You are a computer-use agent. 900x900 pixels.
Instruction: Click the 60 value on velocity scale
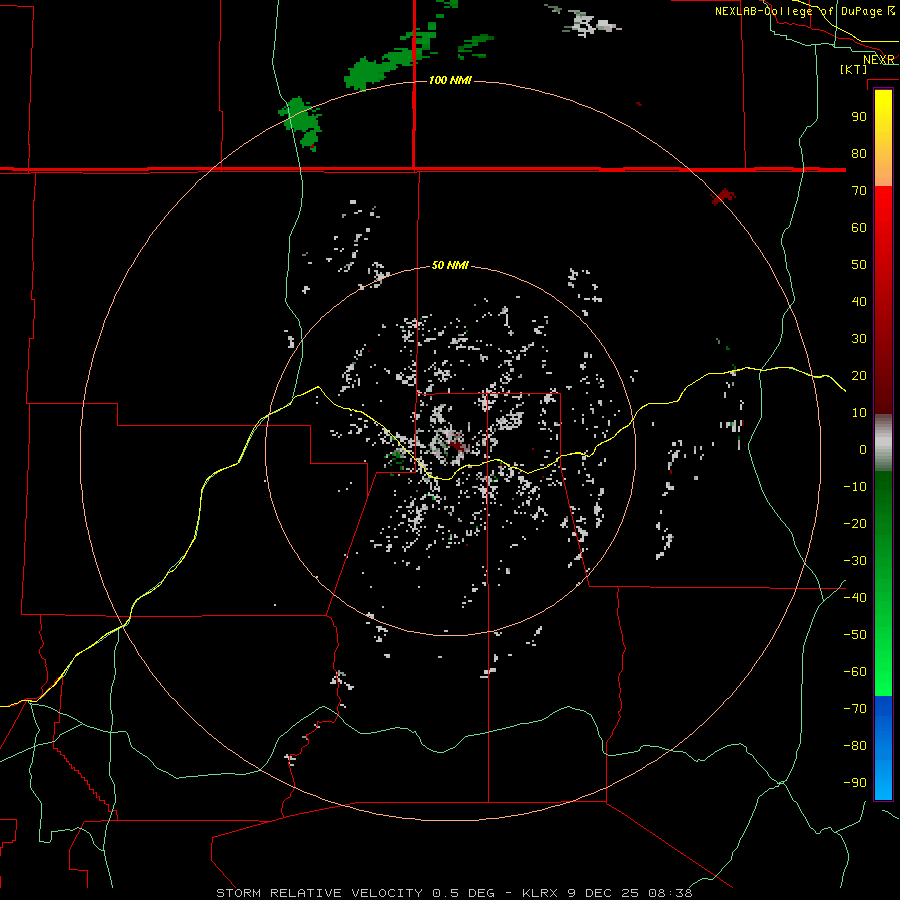tap(859, 227)
